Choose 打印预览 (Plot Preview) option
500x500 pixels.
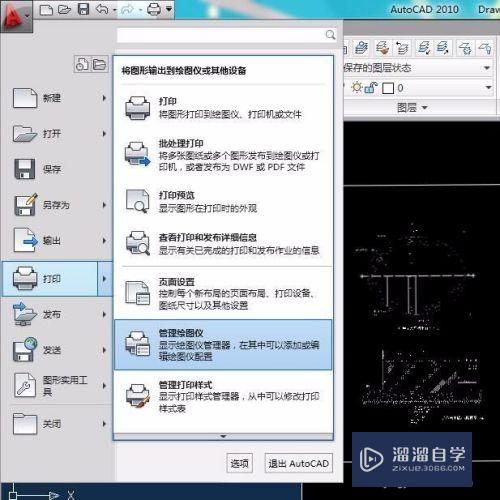pyautogui.click(x=223, y=201)
